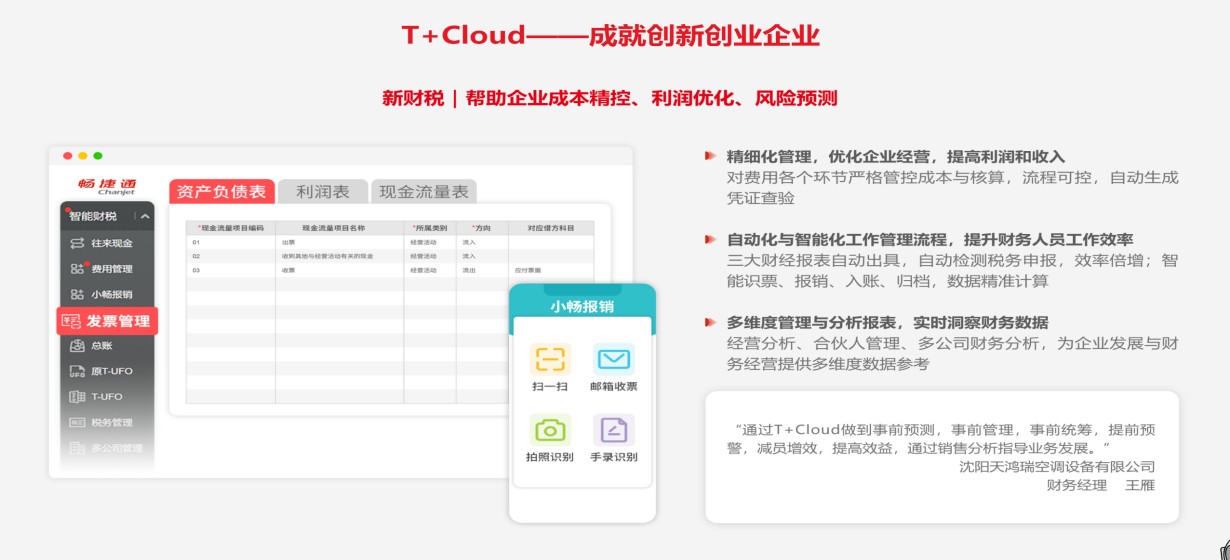This screenshot has width=1230, height=560.
Task: Select 往来现金 menu label
Action: click(x=112, y=243)
